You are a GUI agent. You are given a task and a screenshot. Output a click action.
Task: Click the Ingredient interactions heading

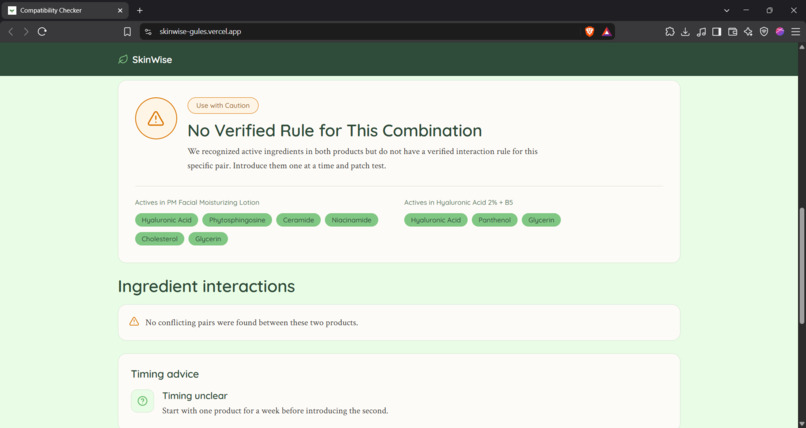(206, 286)
